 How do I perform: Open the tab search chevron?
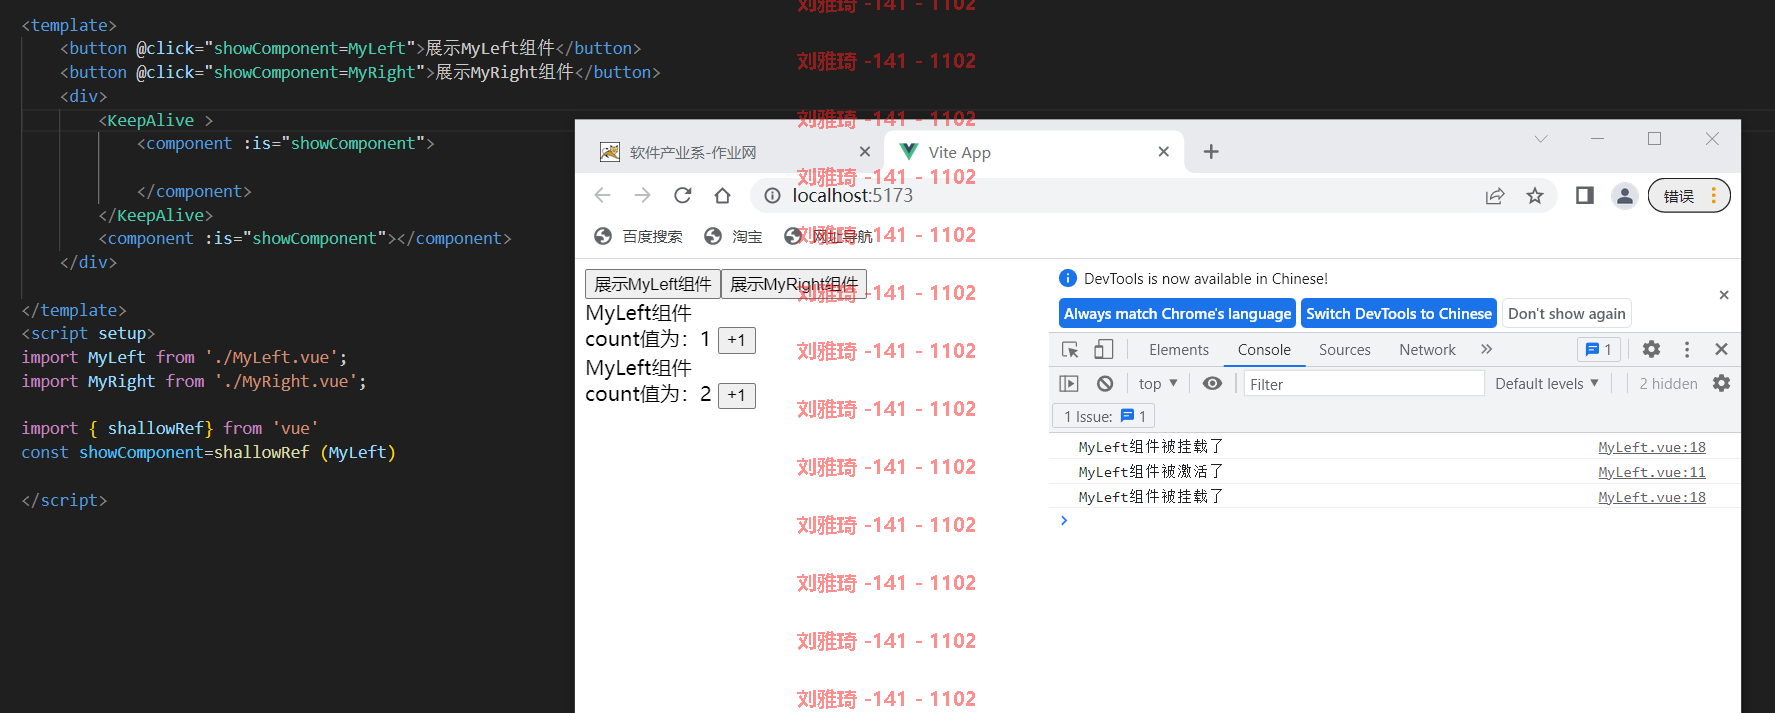[x=1541, y=139]
